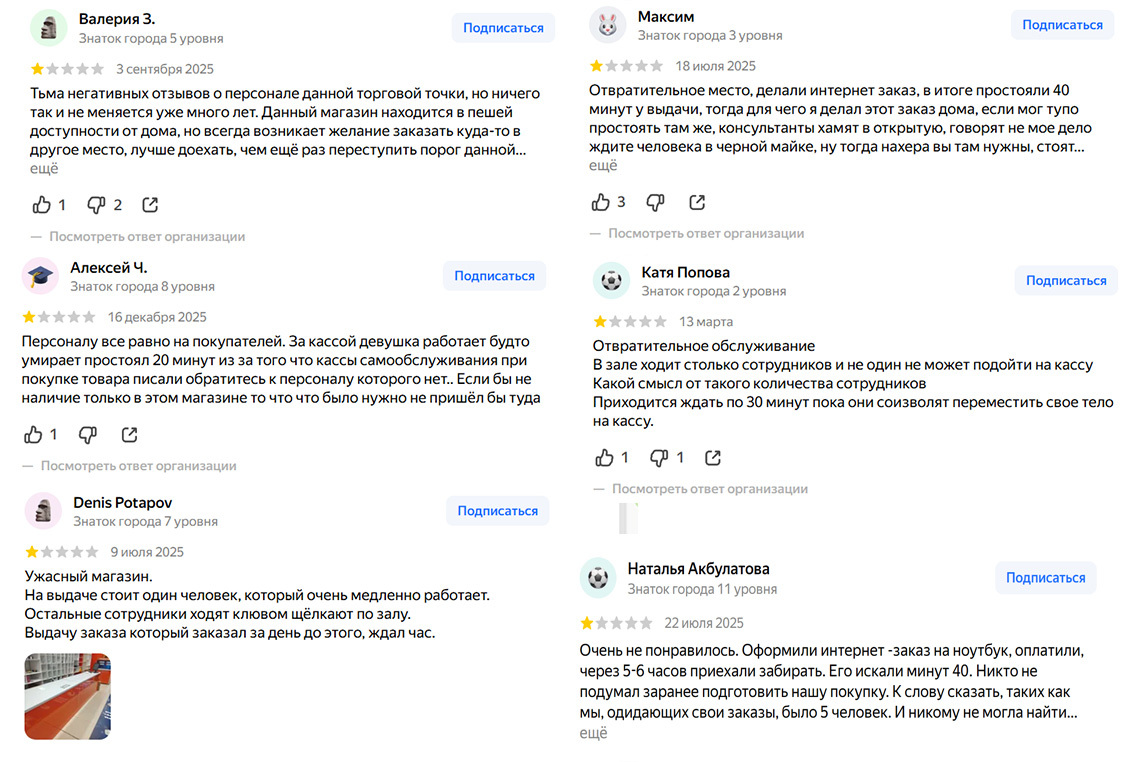1126x762 pixels.
Task: Like Катя Попова's review
Action: coord(604,457)
